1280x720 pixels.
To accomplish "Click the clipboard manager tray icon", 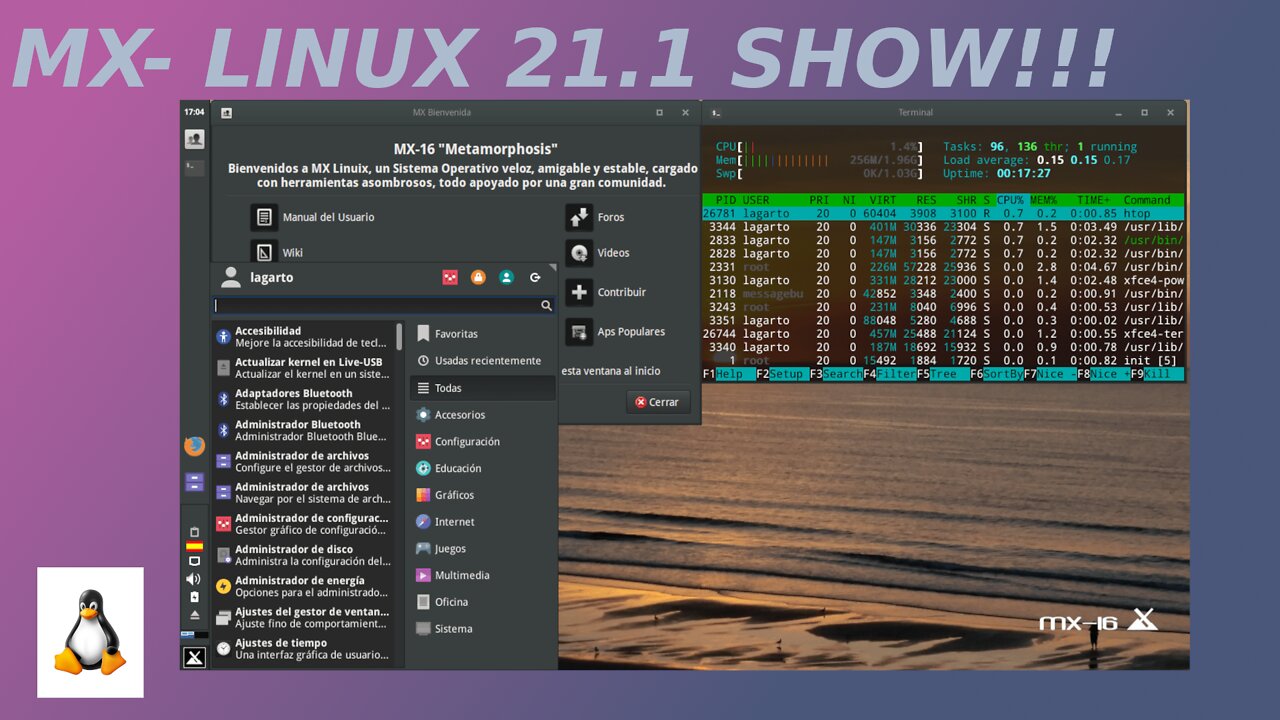I will tap(194, 531).
